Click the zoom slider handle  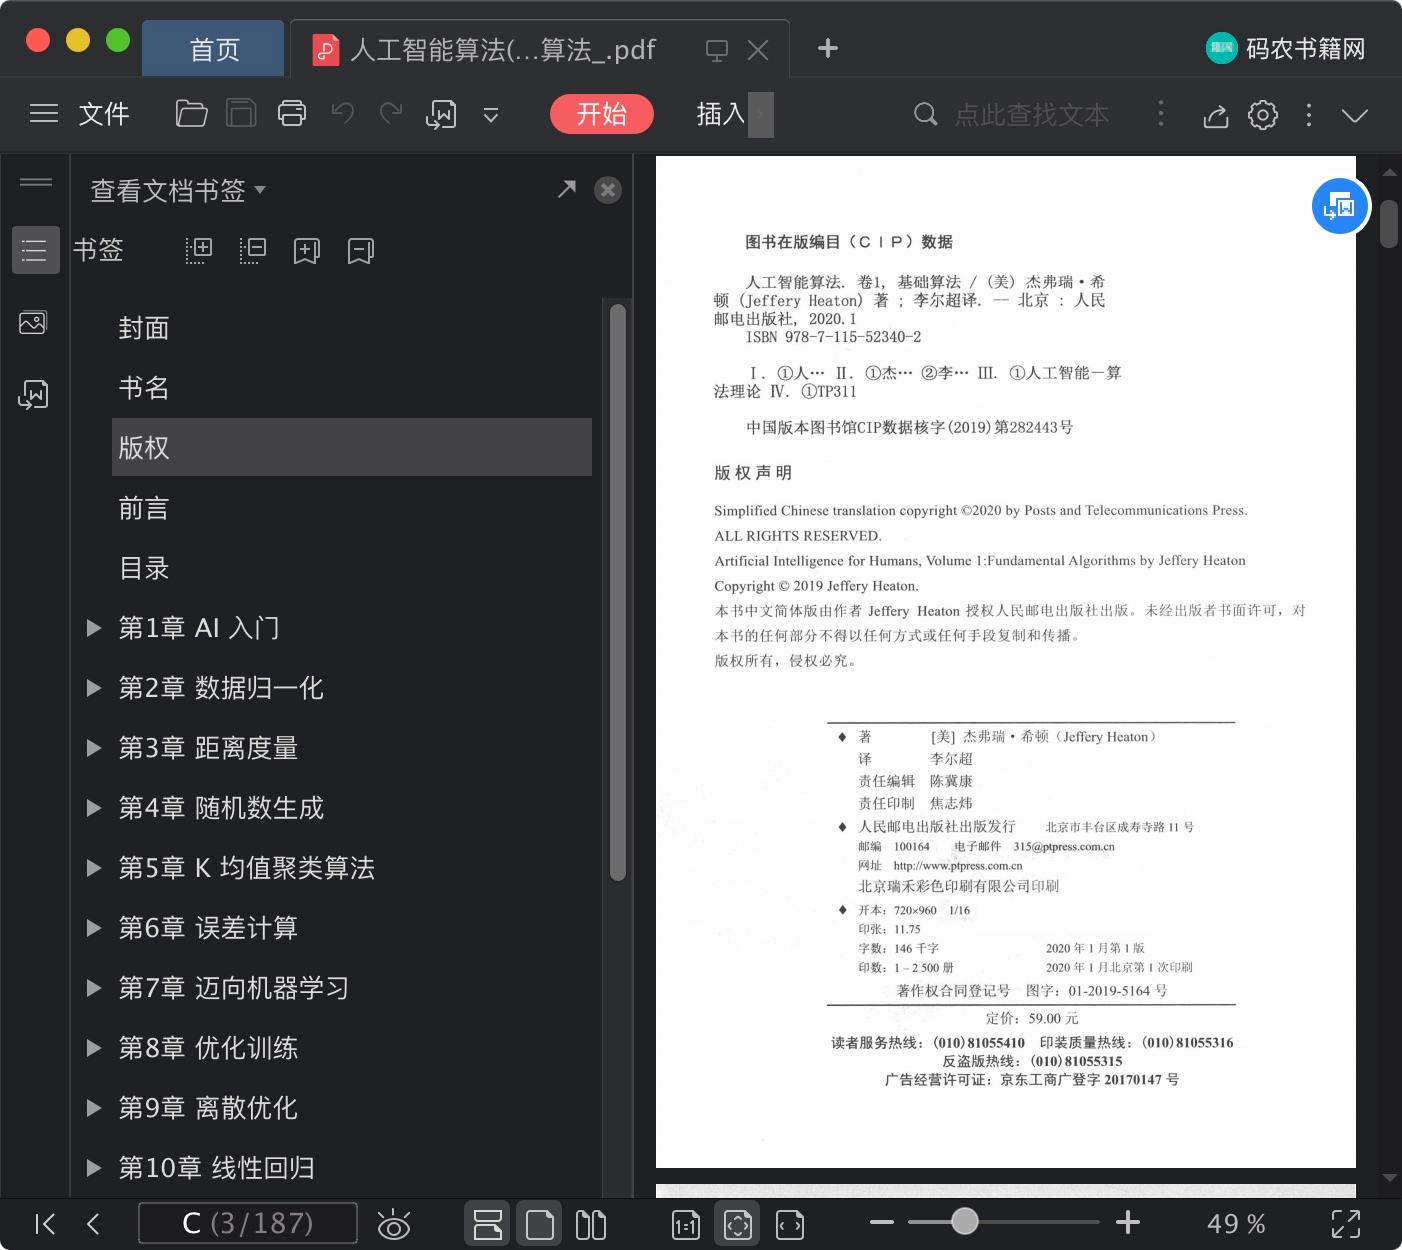pyautogui.click(x=964, y=1221)
